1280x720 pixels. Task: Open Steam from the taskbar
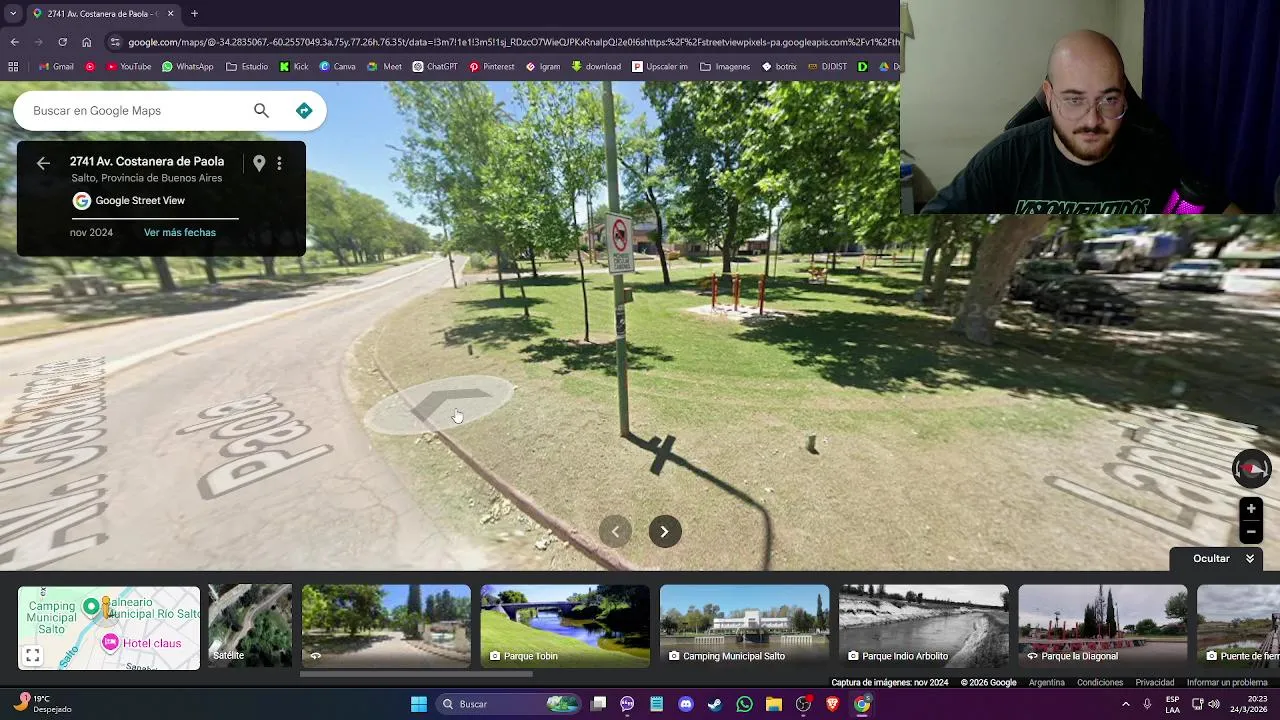coord(715,704)
